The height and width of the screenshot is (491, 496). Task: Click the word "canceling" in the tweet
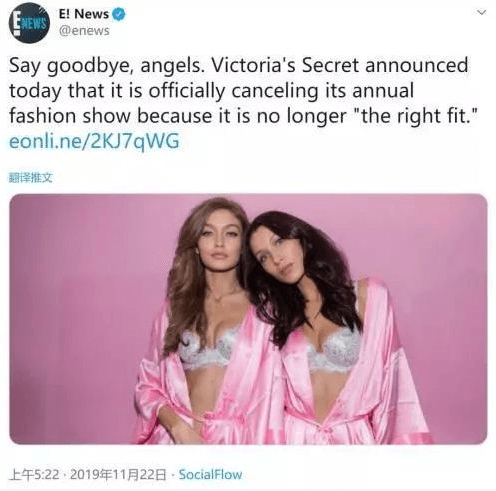(275, 91)
